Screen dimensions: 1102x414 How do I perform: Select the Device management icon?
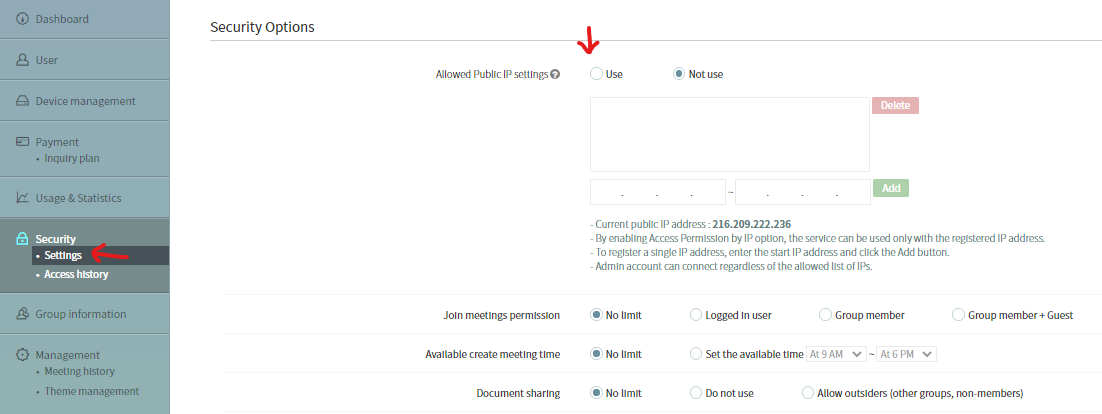point(22,101)
